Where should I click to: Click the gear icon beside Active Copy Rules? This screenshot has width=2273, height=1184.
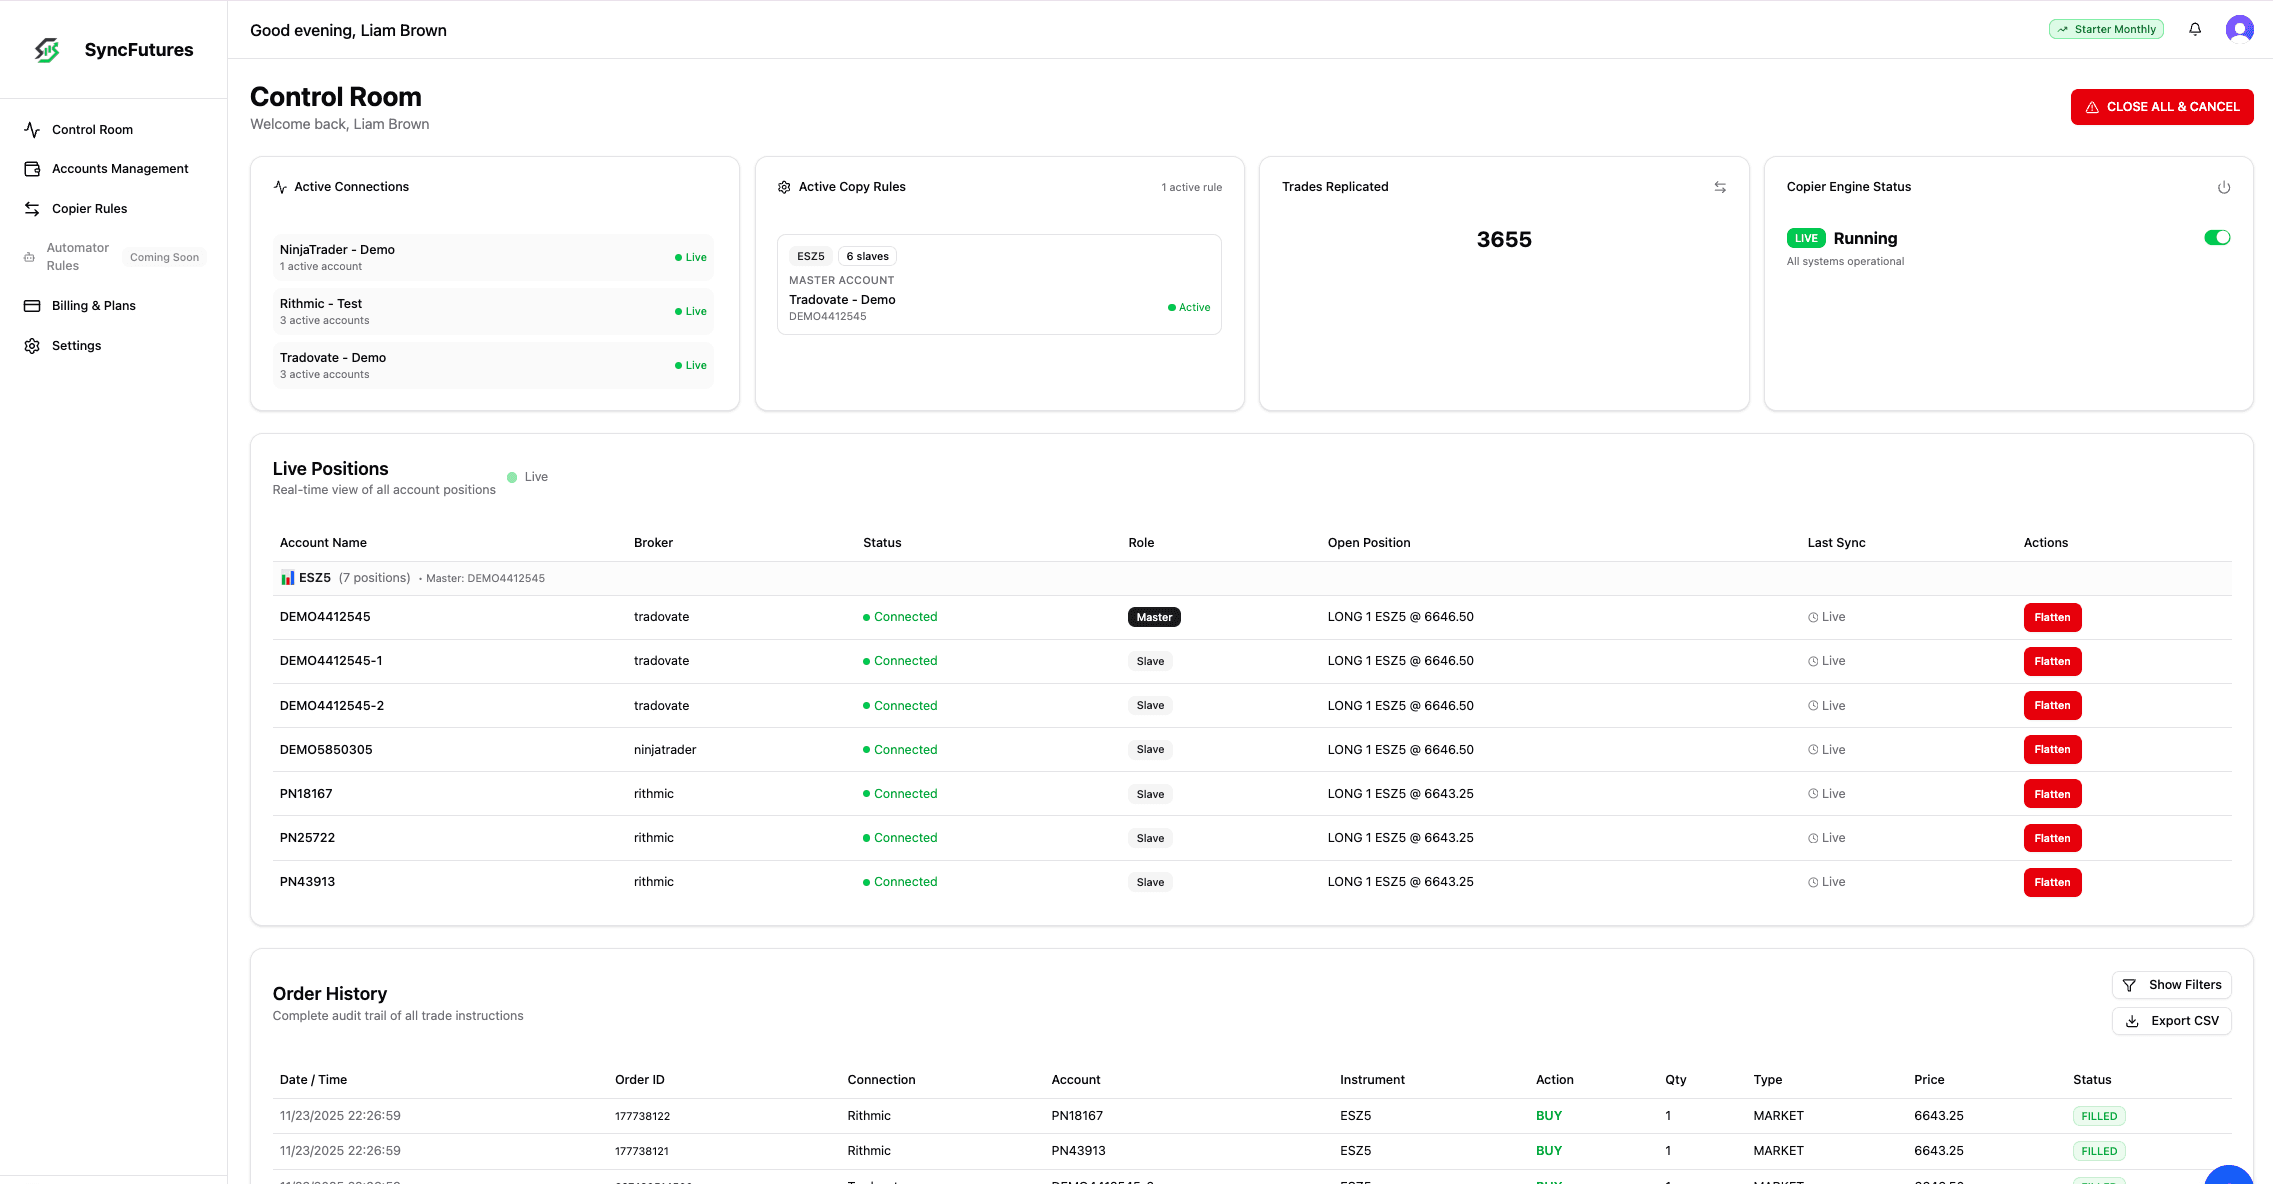(x=784, y=186)
